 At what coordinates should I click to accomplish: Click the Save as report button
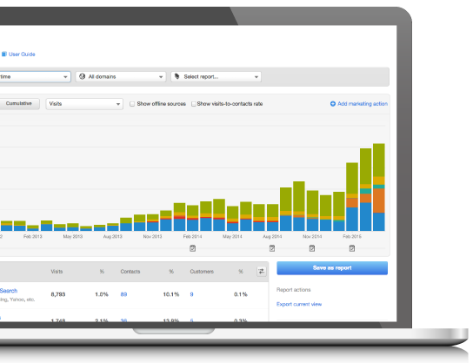[x=332, y=268]
